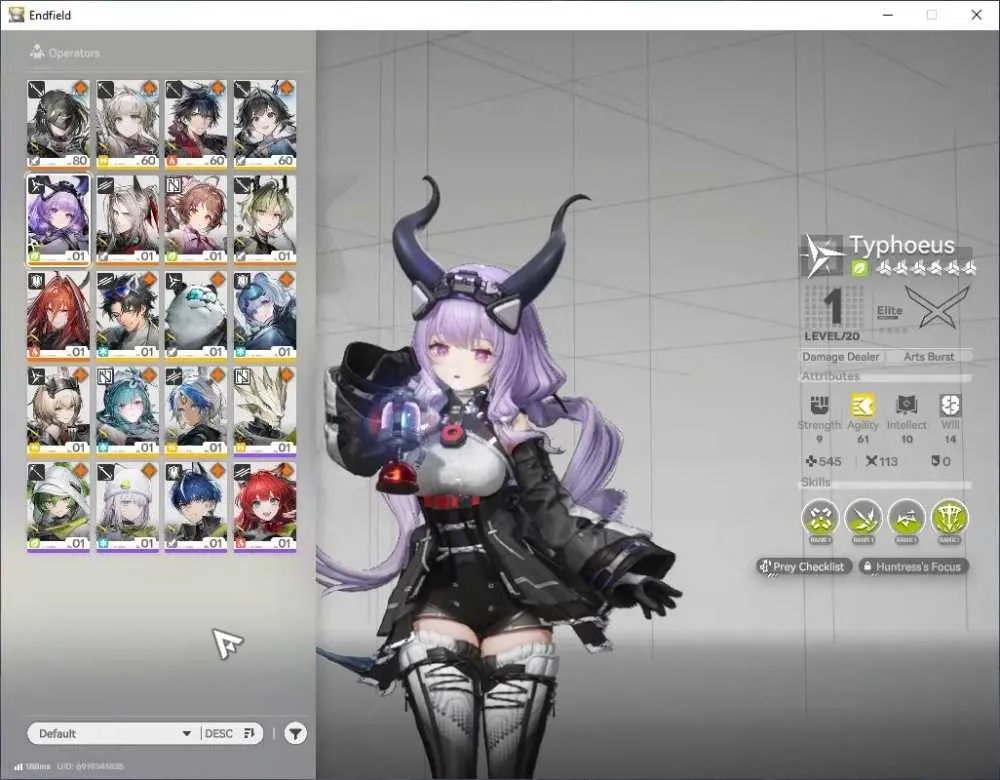
Task: Select the green-haired white-hooded operator portrait
Action: click(58, 507)
